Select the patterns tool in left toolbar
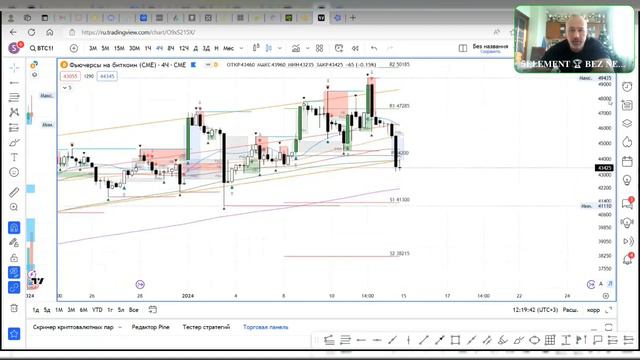The height and width of the screenshot is (360, 640). [x=14, y=112]
